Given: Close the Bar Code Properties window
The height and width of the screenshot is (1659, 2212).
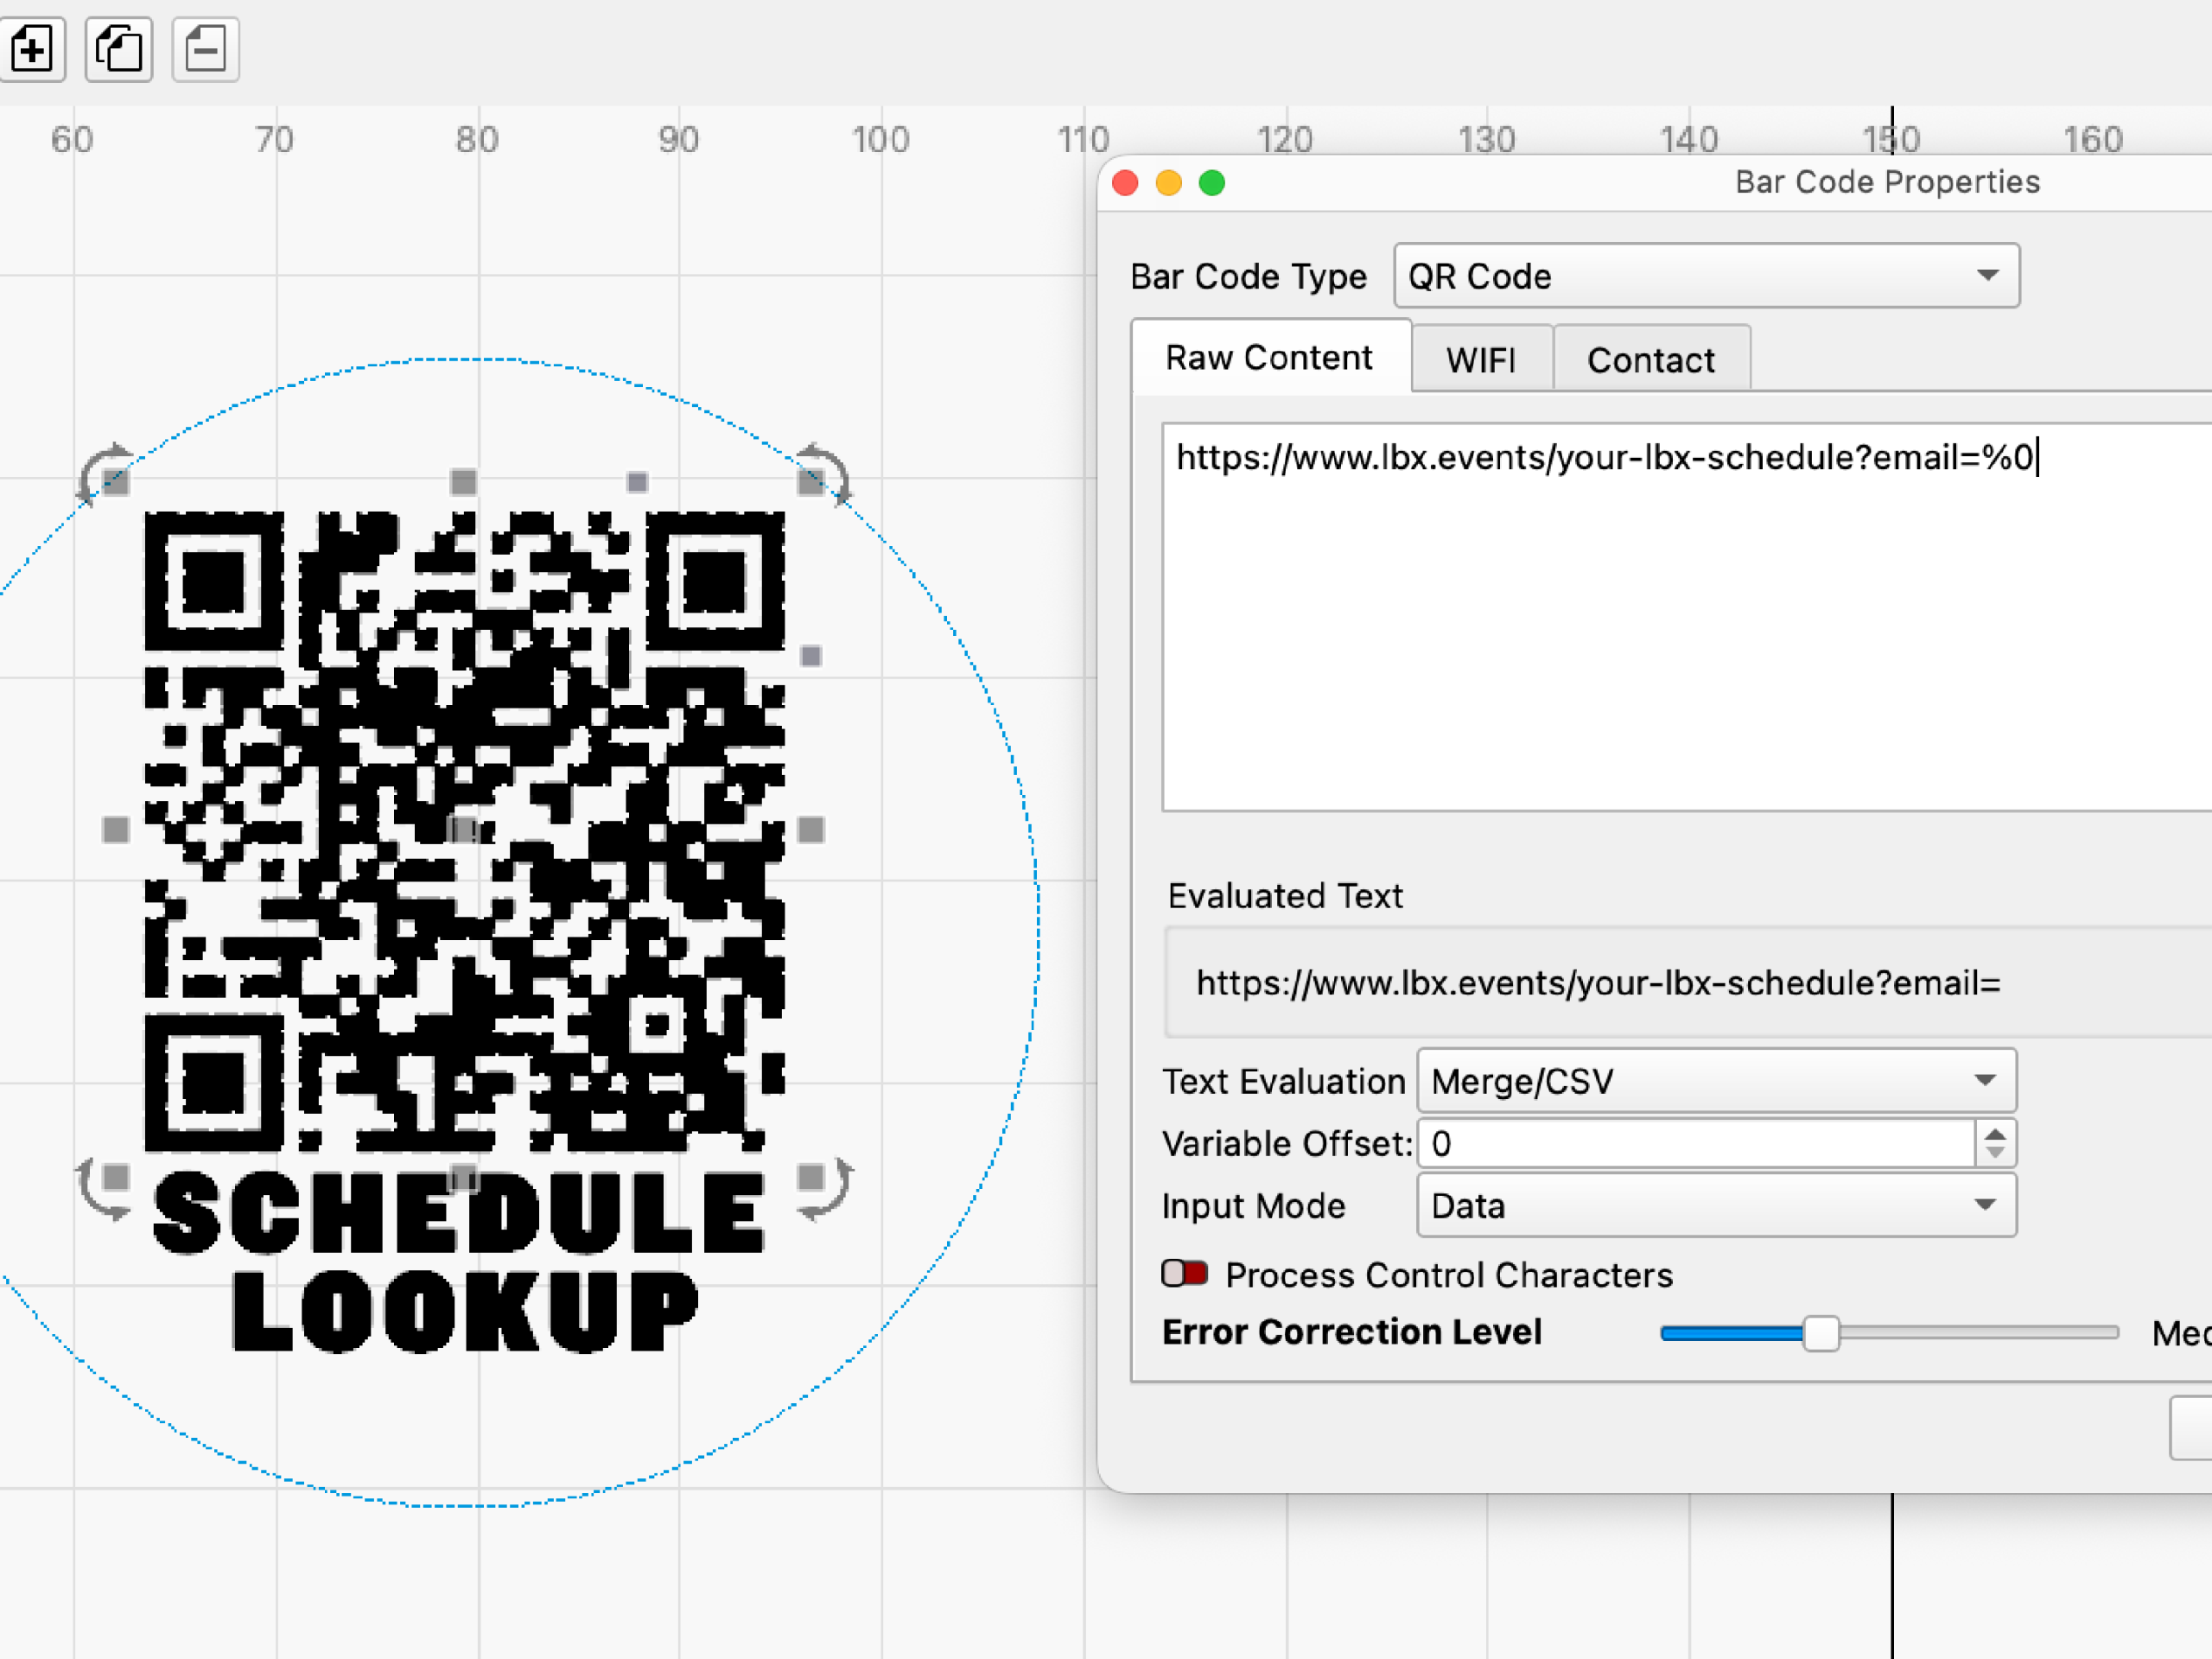Looking at the screenshot, I should pos(1125,183).
